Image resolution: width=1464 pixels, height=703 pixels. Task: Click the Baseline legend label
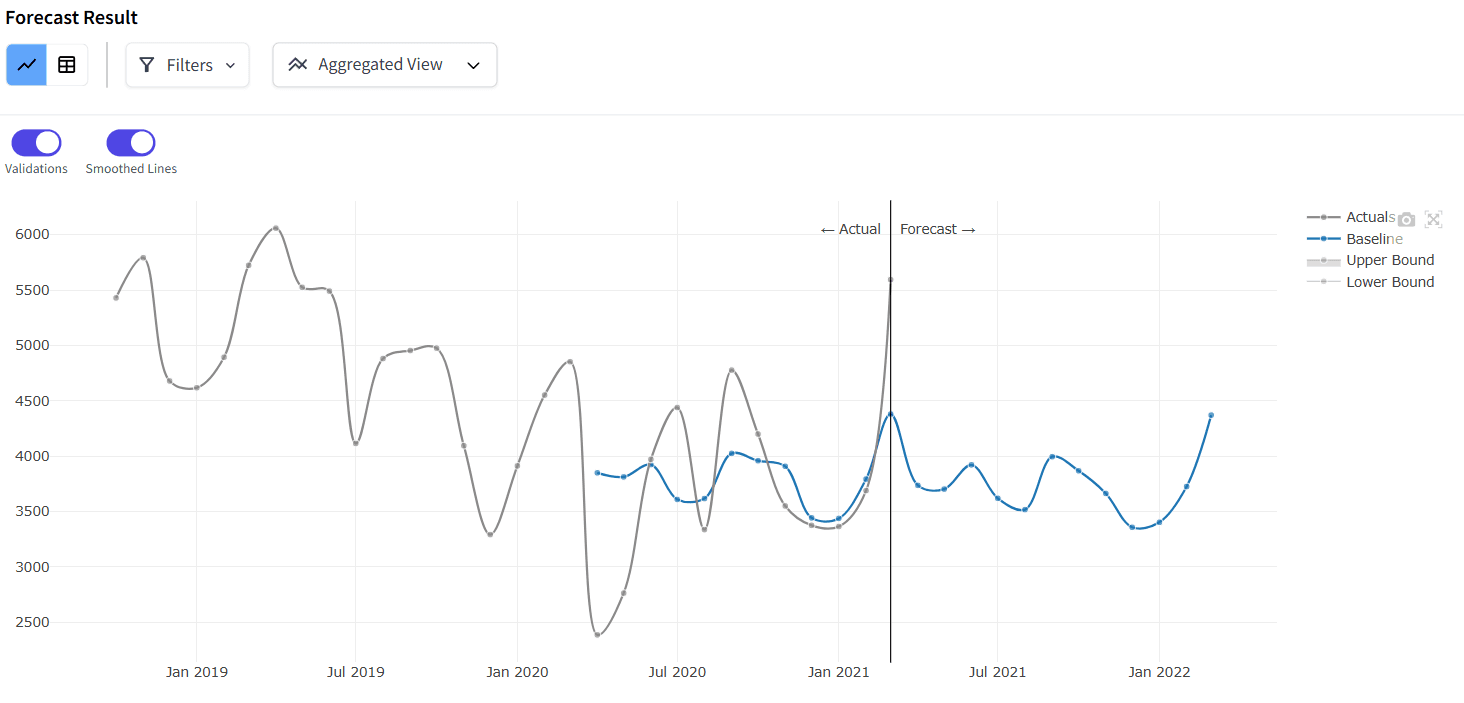pos(1374,239)
